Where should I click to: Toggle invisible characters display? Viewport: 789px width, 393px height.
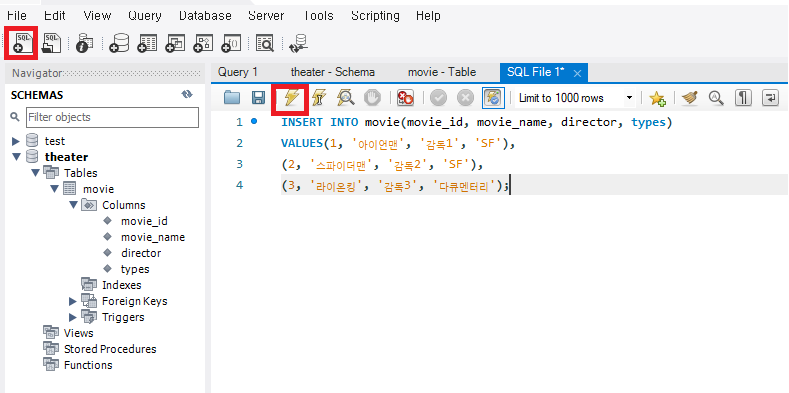(743, 98)
